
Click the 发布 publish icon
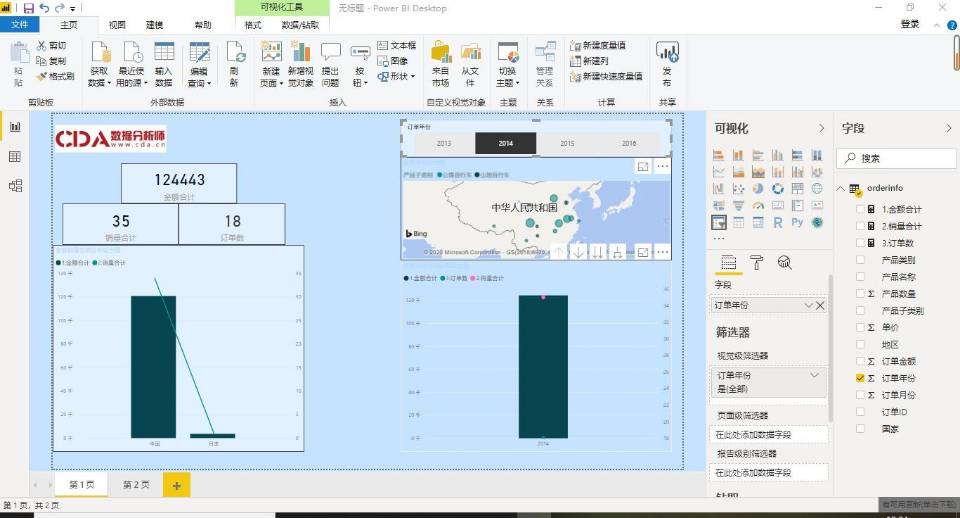point(667,53)
